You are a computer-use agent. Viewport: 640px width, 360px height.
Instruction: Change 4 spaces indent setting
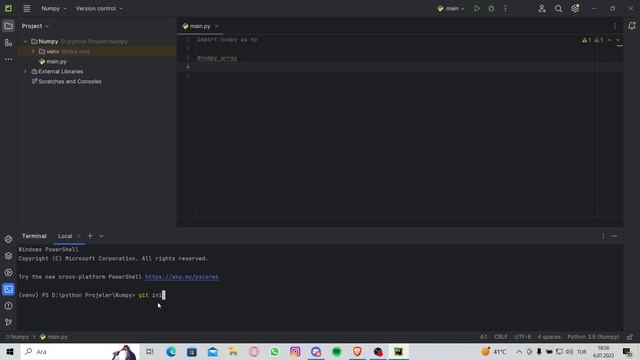pos(549,337)
